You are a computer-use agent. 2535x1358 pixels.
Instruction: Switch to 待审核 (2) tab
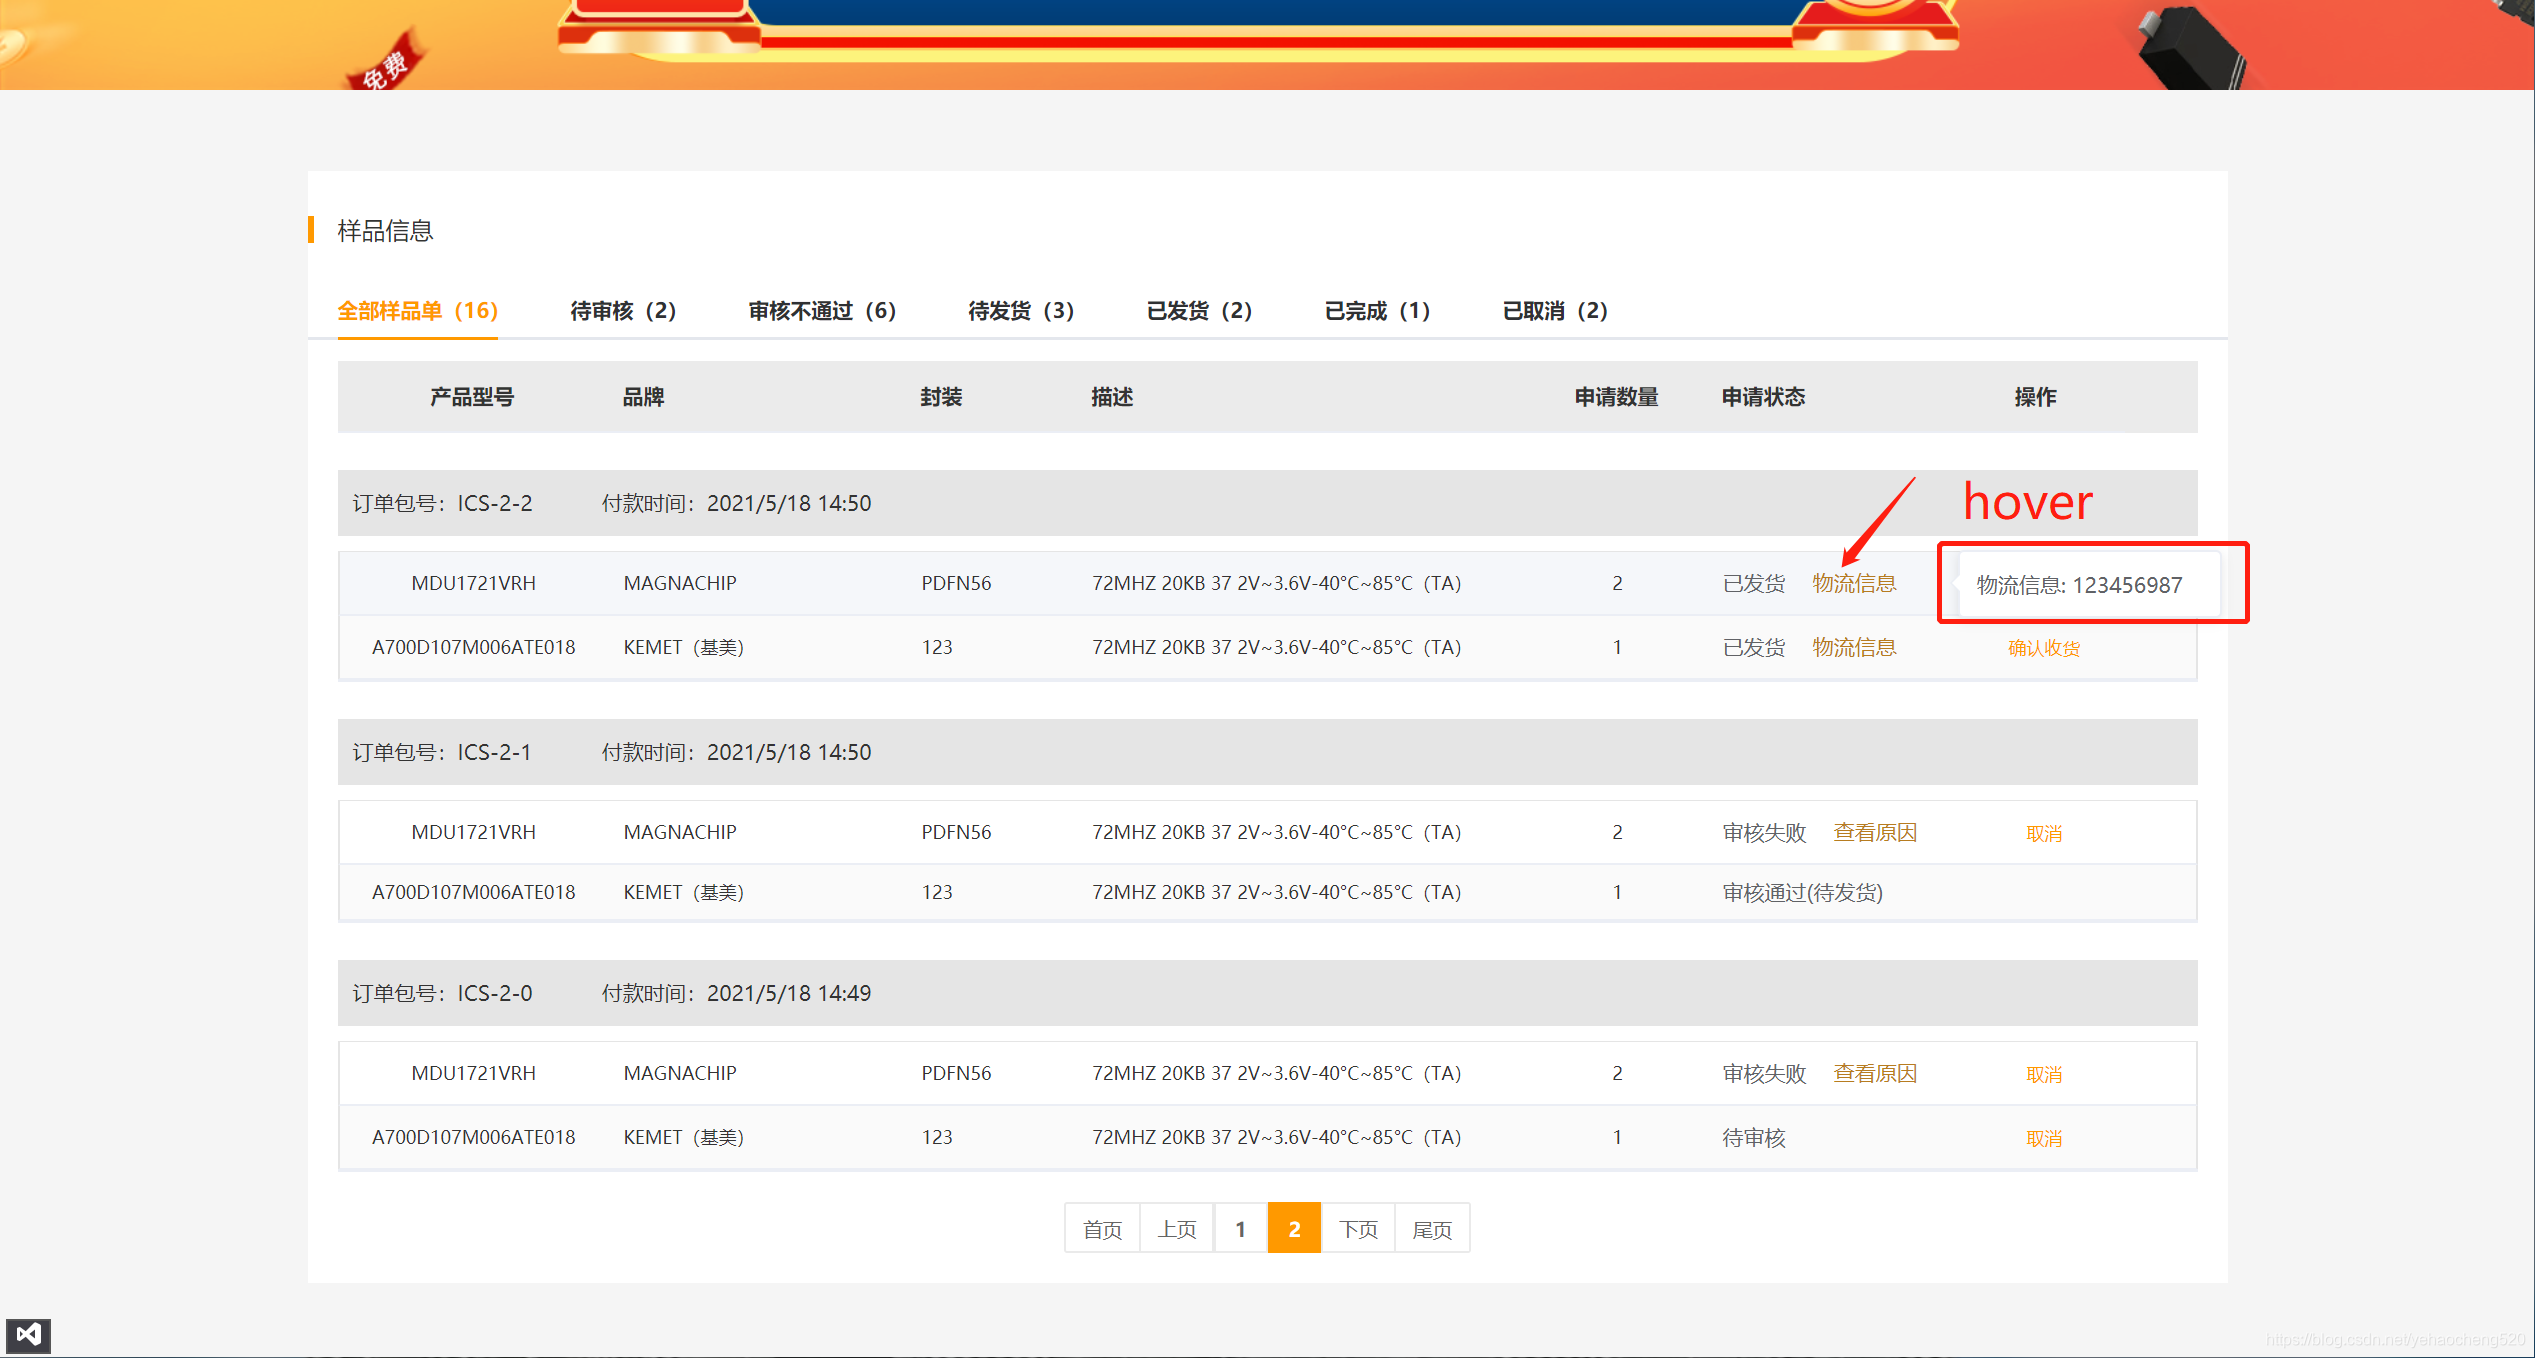pyautogui.click(x=622, y=311)
